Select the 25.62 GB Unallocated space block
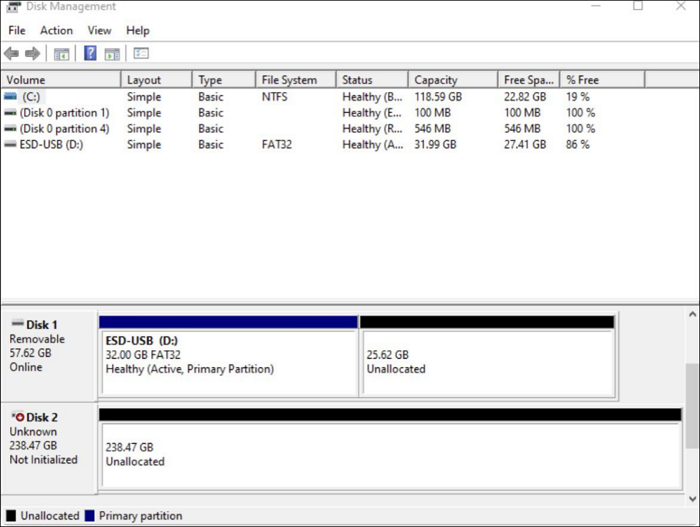 [x=486, y=361]
